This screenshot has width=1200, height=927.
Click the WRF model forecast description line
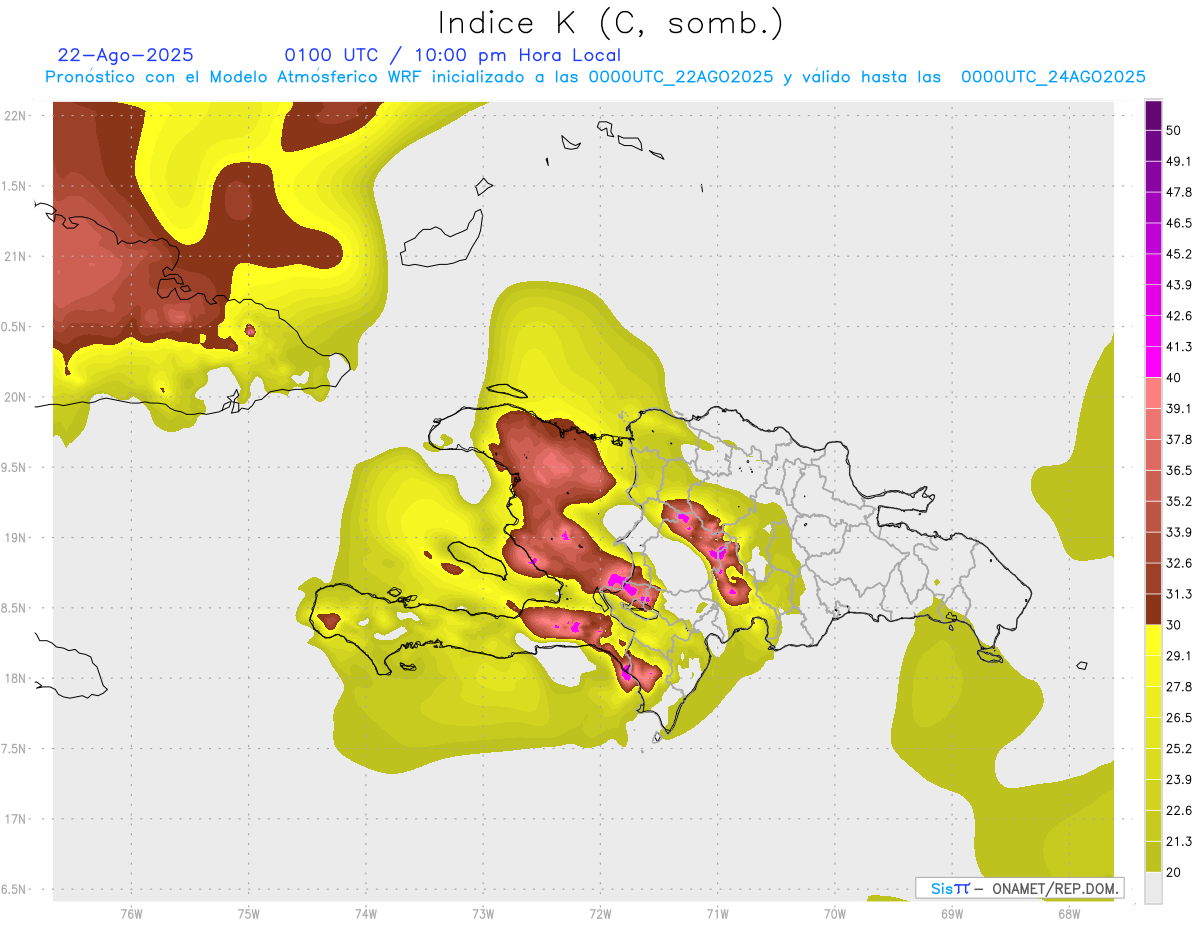595,77
